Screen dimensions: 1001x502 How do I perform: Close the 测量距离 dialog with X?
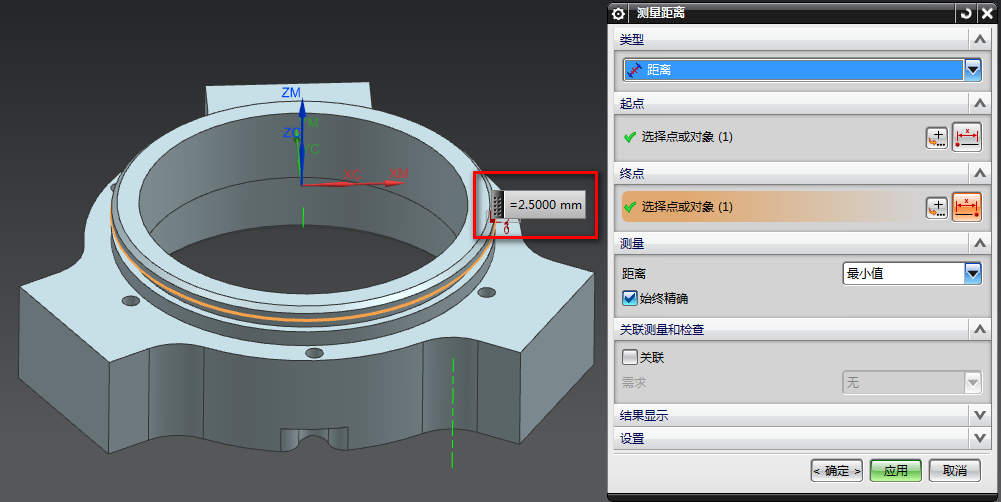click(x=986, y=13)
